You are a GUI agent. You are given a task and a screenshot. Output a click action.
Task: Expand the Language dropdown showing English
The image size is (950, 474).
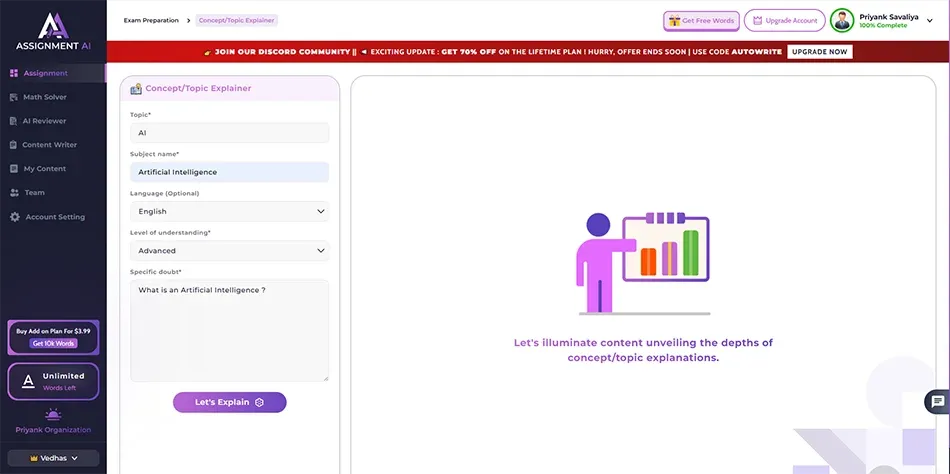(x=229, y=212)
